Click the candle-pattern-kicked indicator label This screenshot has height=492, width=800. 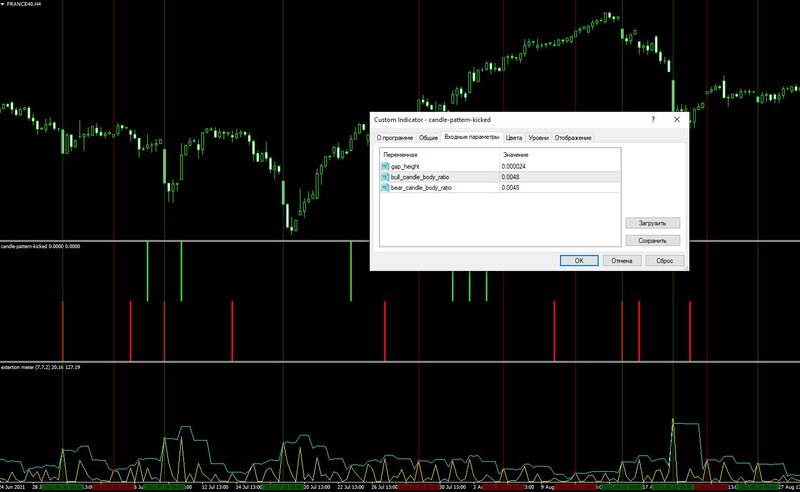click(x=40, y=246)
